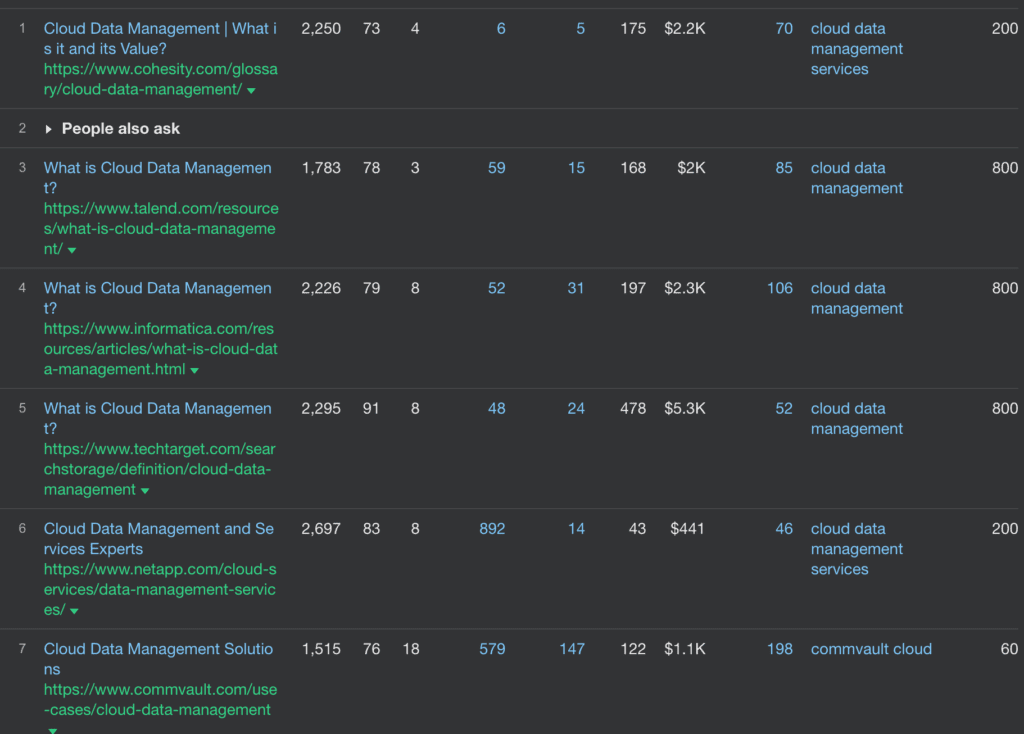Open cohesity Cloud Data Management title link
The image size is (1024, 734).
point(160,39)
